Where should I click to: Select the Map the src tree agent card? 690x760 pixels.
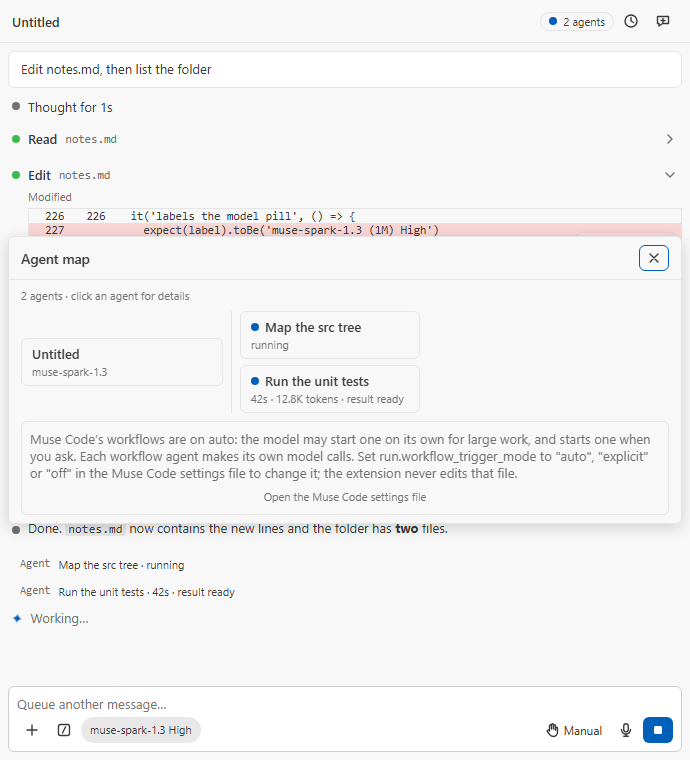tap(330, 335)
